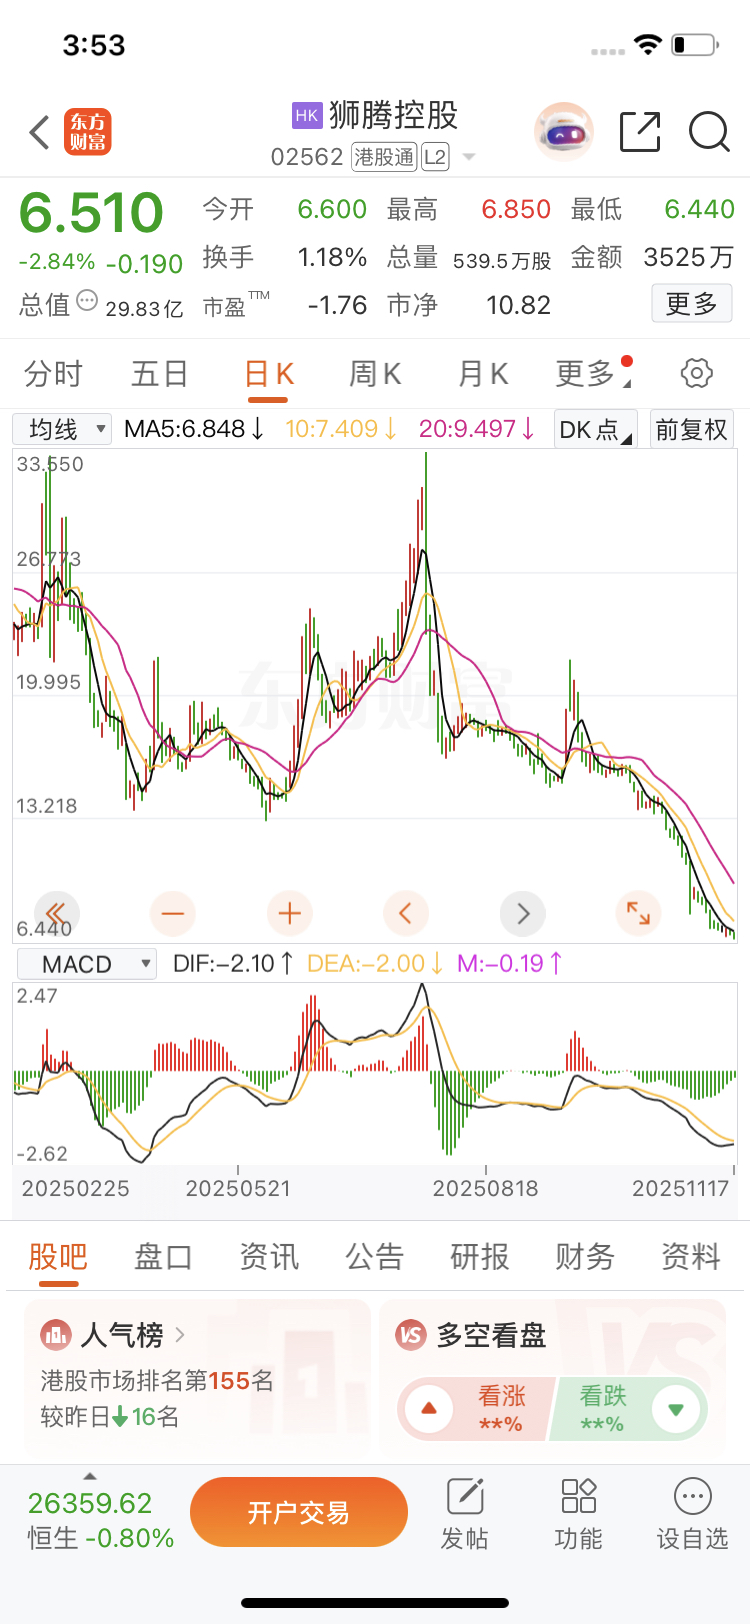Tap the 10:7.409 MA value
The image size is (750, 1624).
click(341, 429)
